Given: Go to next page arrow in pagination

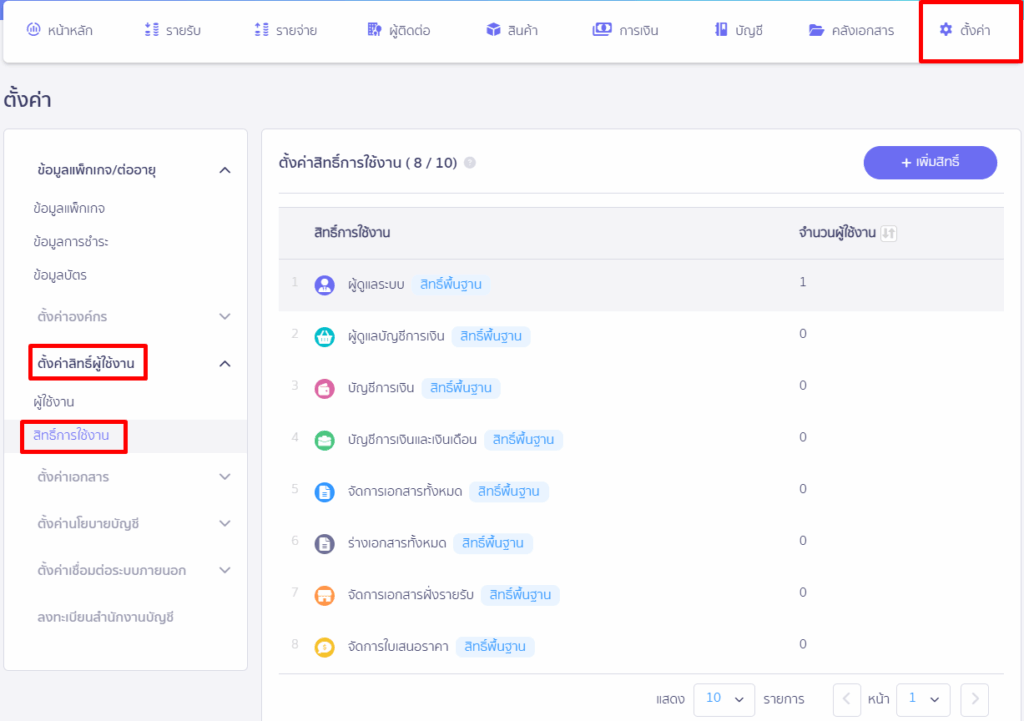Looking at the screenshot, I should click(975, 699).
